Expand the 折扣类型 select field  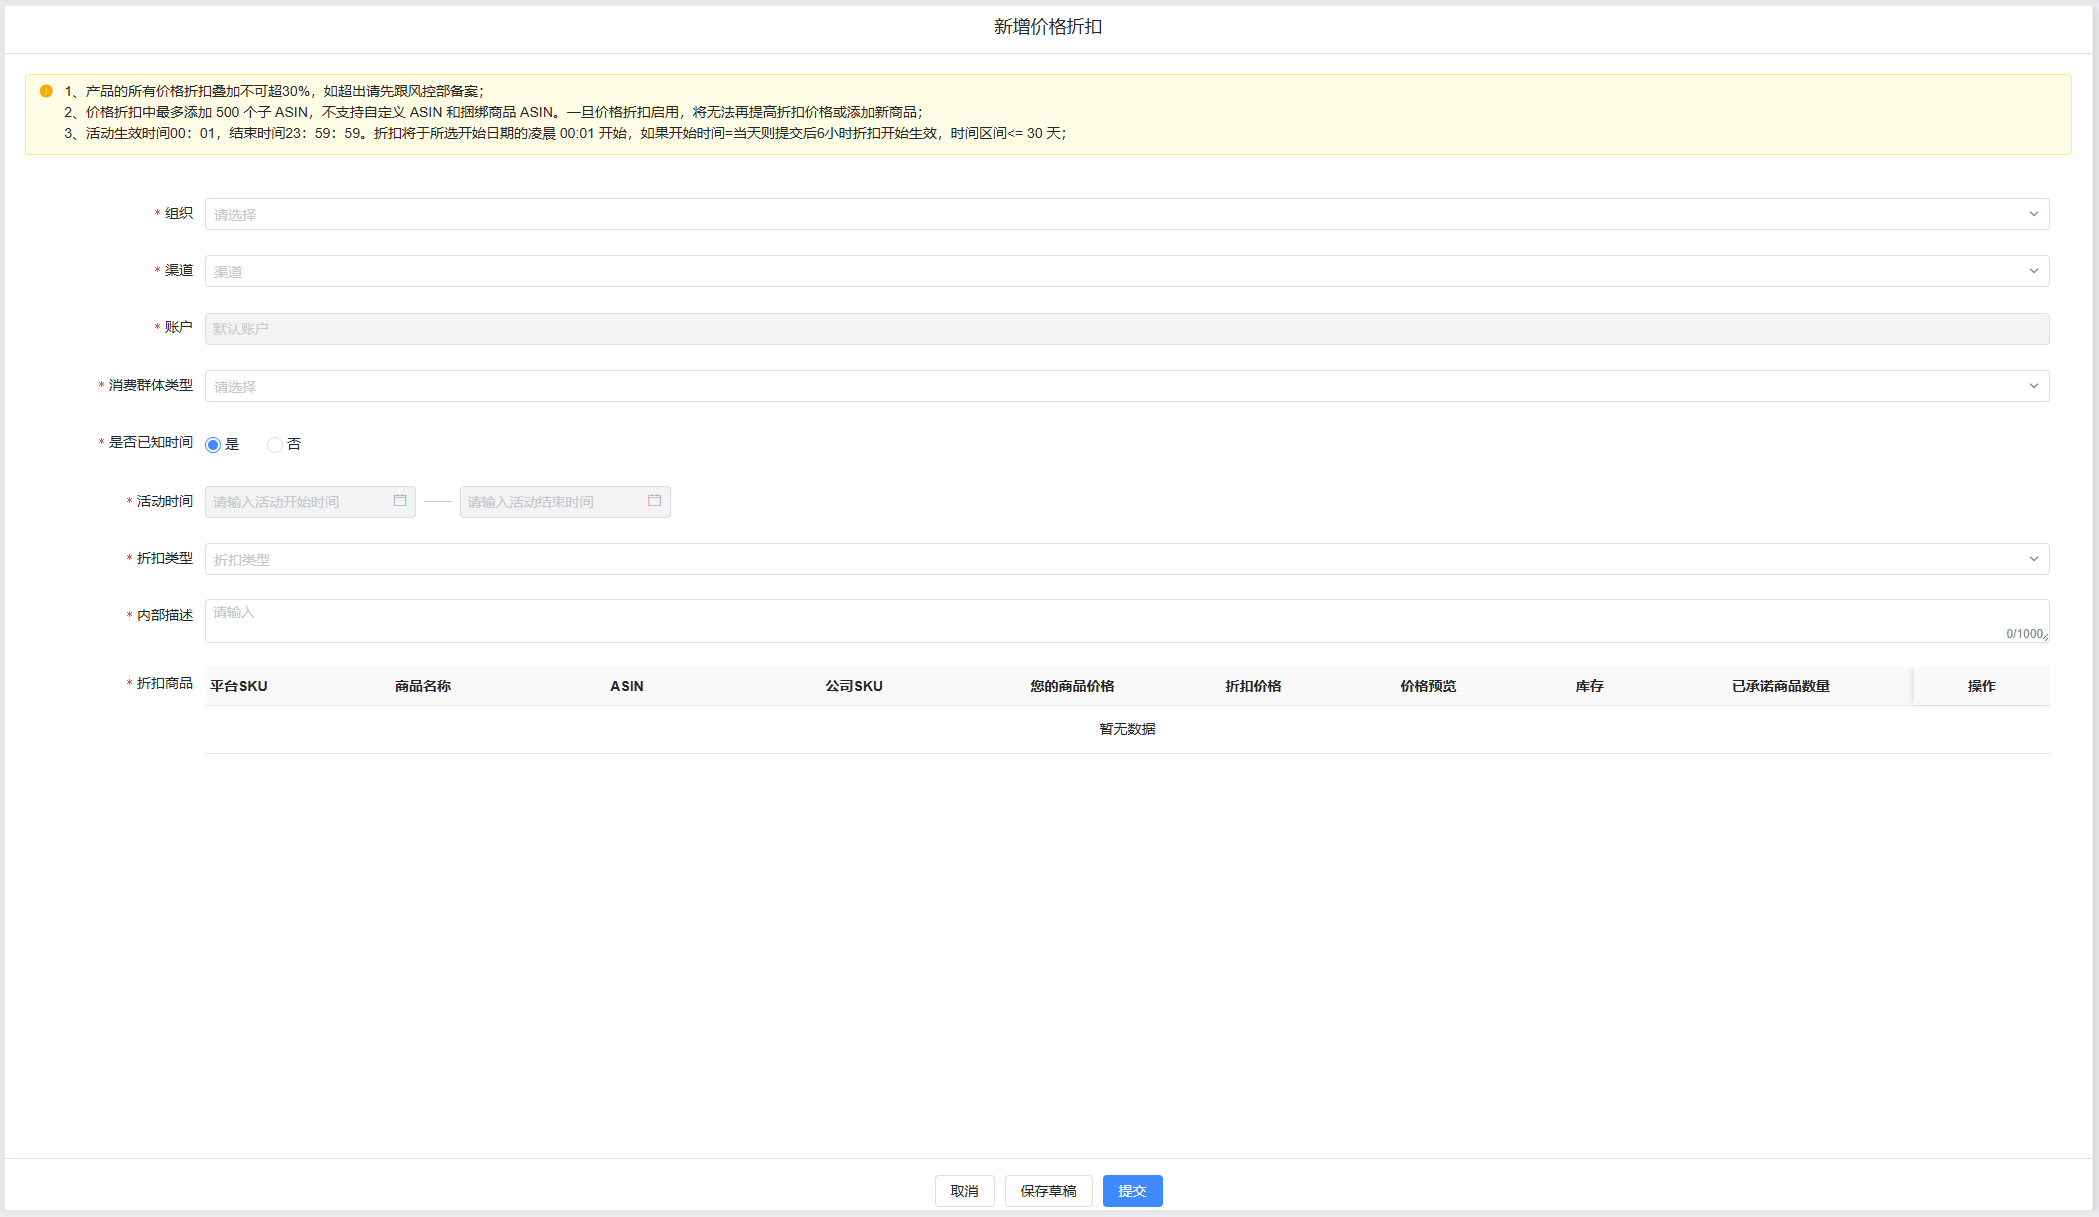(1126, 559)
